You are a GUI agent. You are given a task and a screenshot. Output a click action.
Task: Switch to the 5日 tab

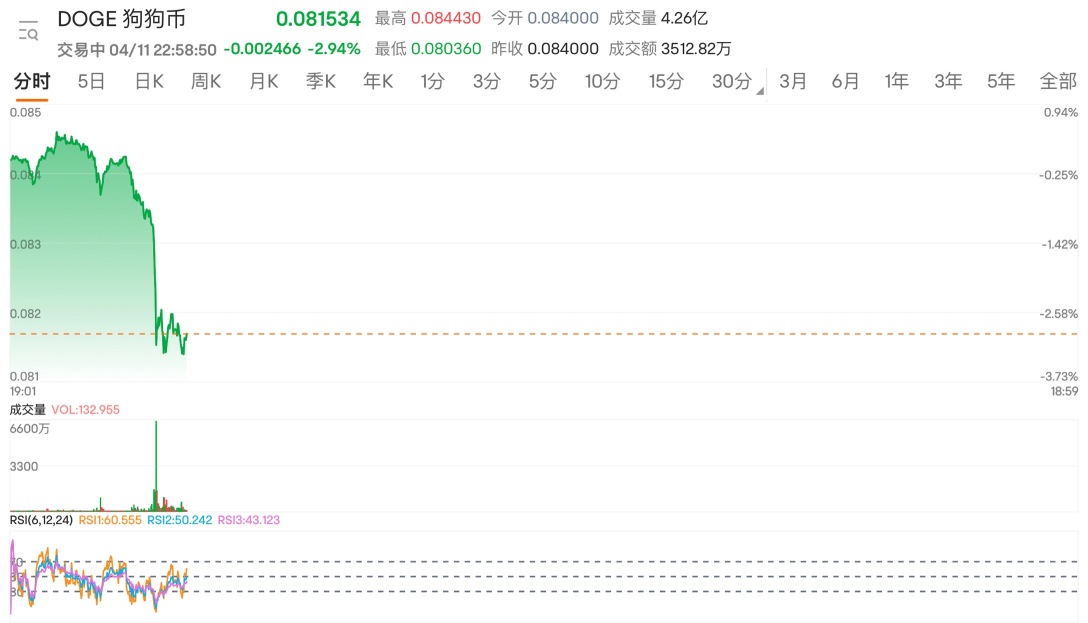pyautogui.click(x=91, y=81)
